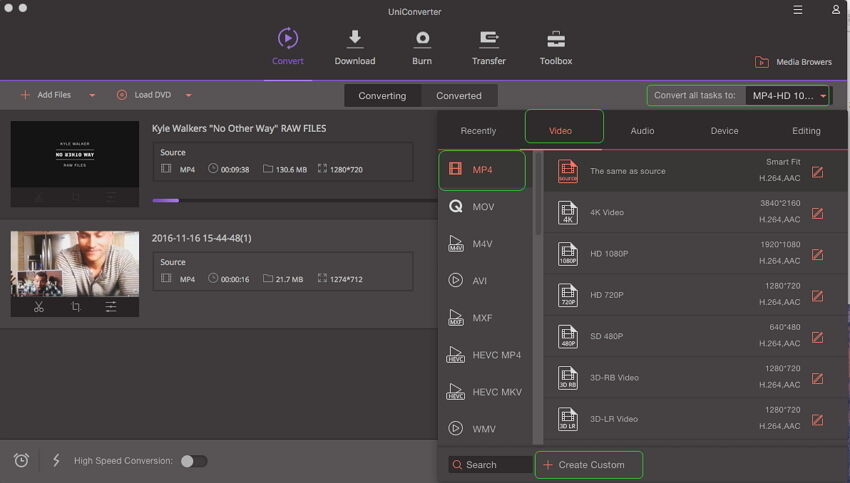Open Convert all tasks to format dropdown

click(787, 95)
